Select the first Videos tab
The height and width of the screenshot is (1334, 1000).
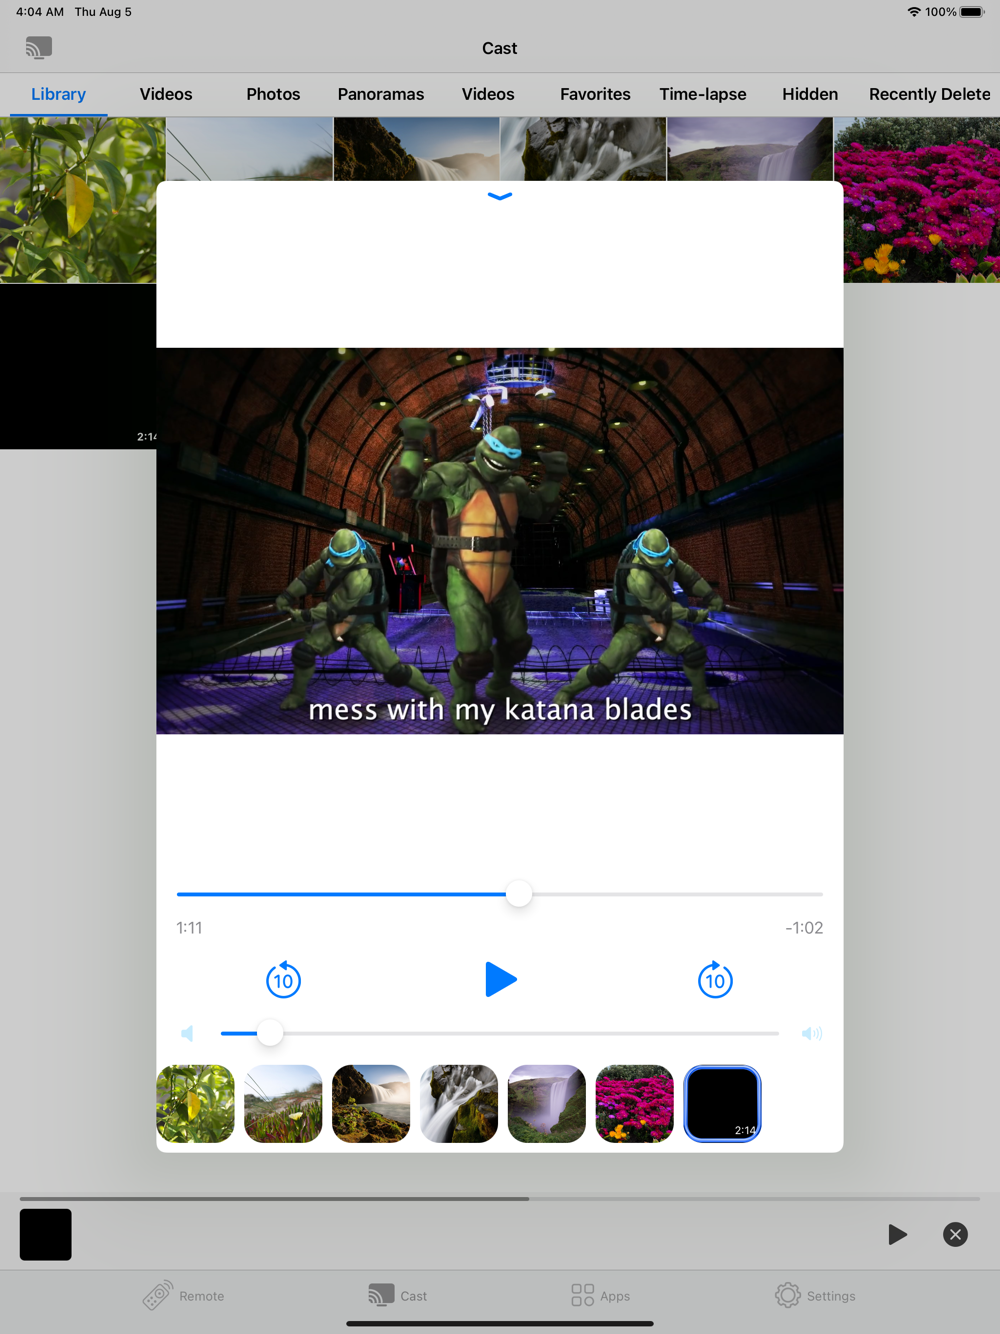pyautogui.click(x=166, y=94)
